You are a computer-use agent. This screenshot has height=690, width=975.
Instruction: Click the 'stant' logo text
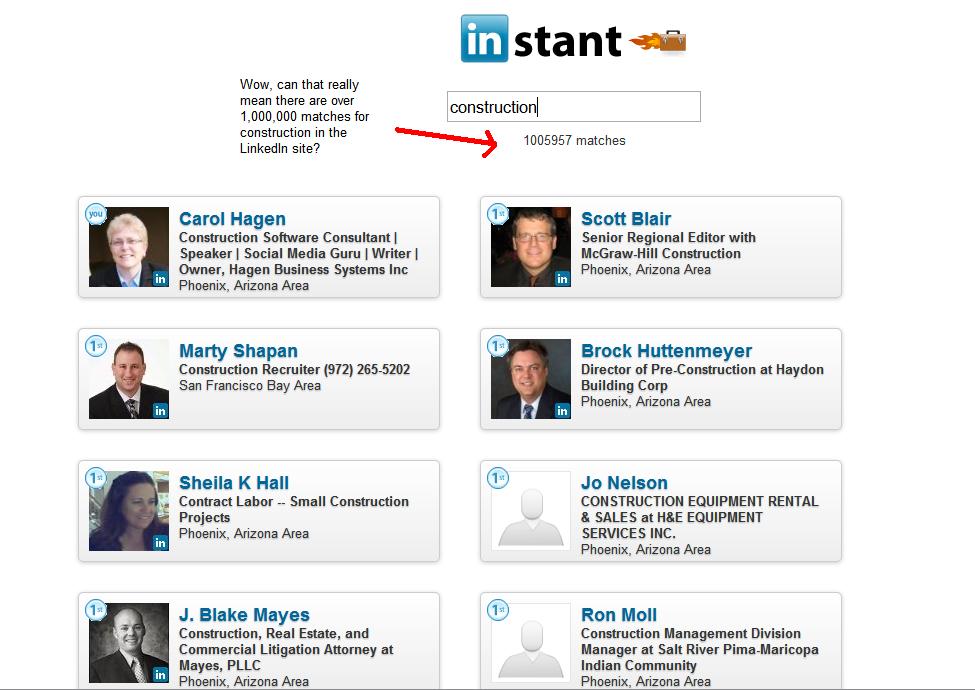click(x=567, y=41)
